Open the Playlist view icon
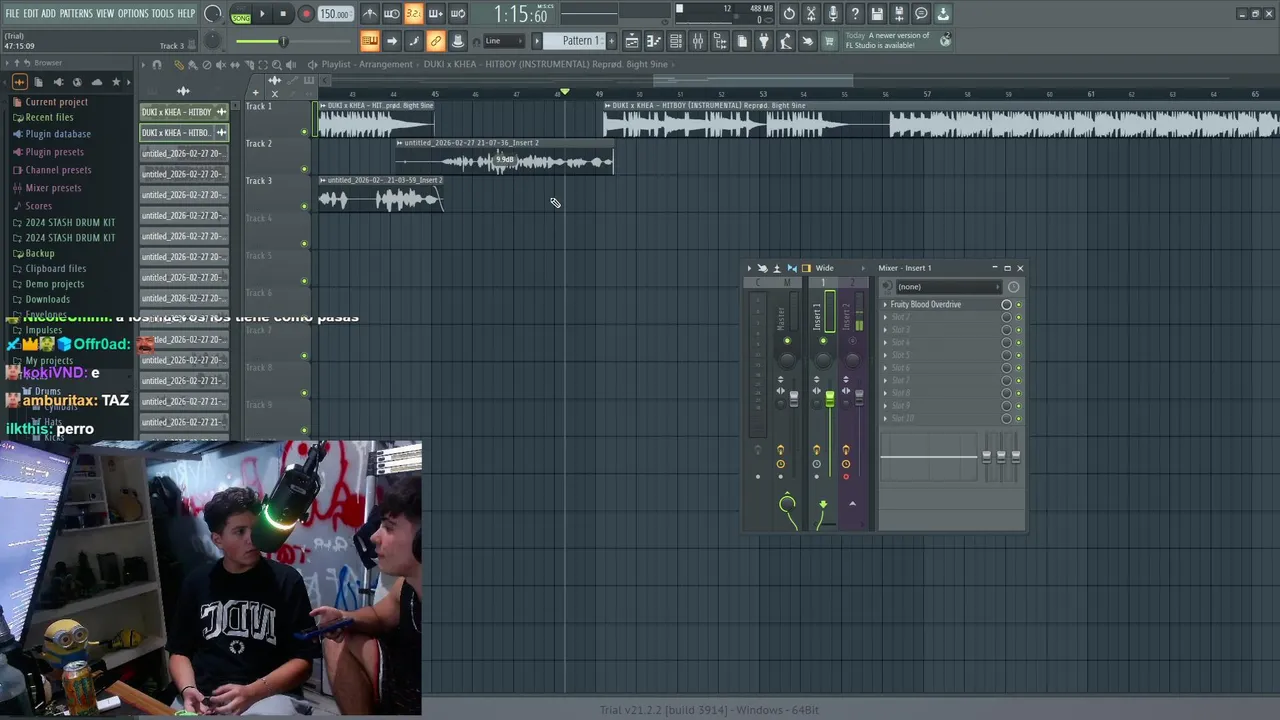Screen dimensions: 1280x720 632,41
